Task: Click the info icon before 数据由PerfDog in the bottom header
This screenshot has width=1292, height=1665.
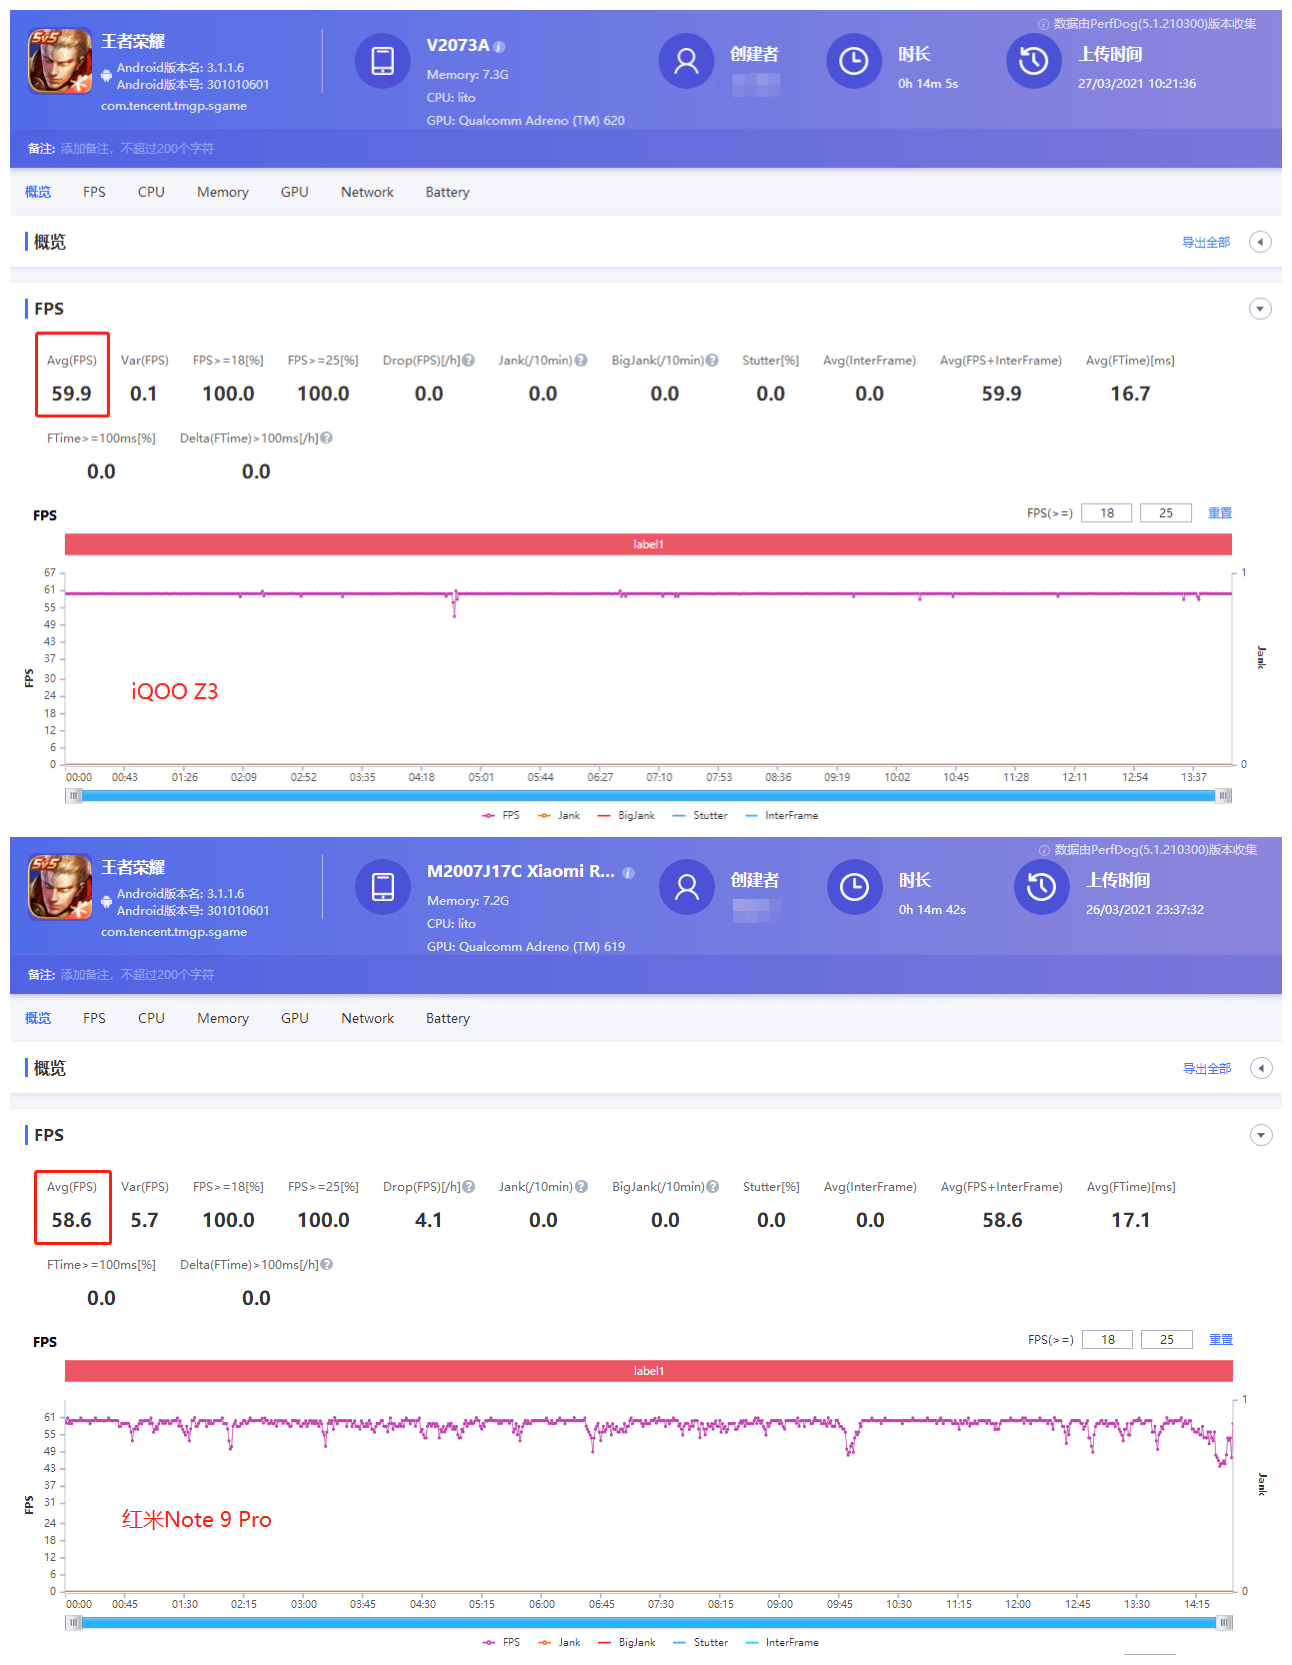Action: point(1045,850)
